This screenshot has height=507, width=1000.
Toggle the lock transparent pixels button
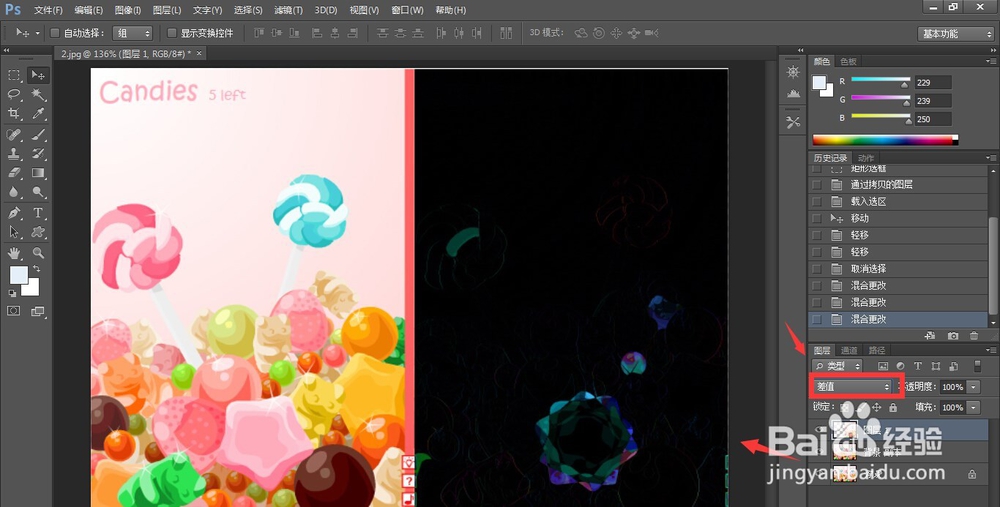click(x=845, y=407)
